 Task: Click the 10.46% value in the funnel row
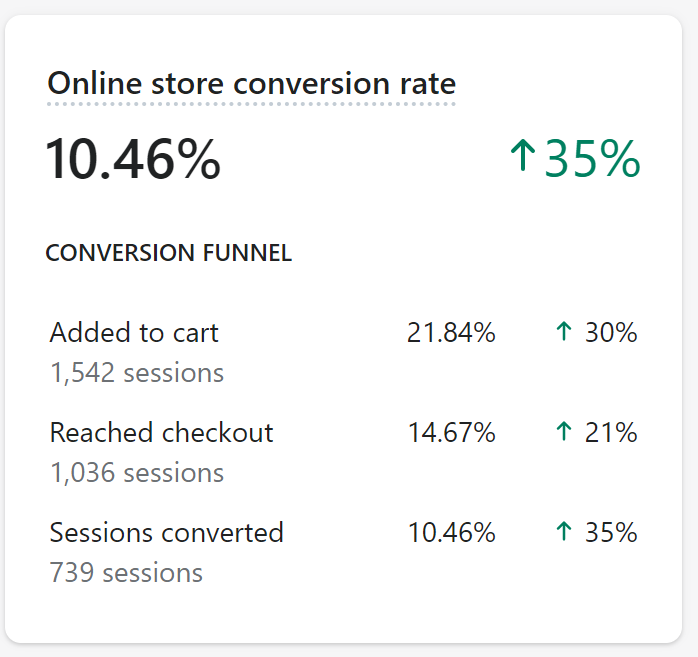(x=451, y=532)
